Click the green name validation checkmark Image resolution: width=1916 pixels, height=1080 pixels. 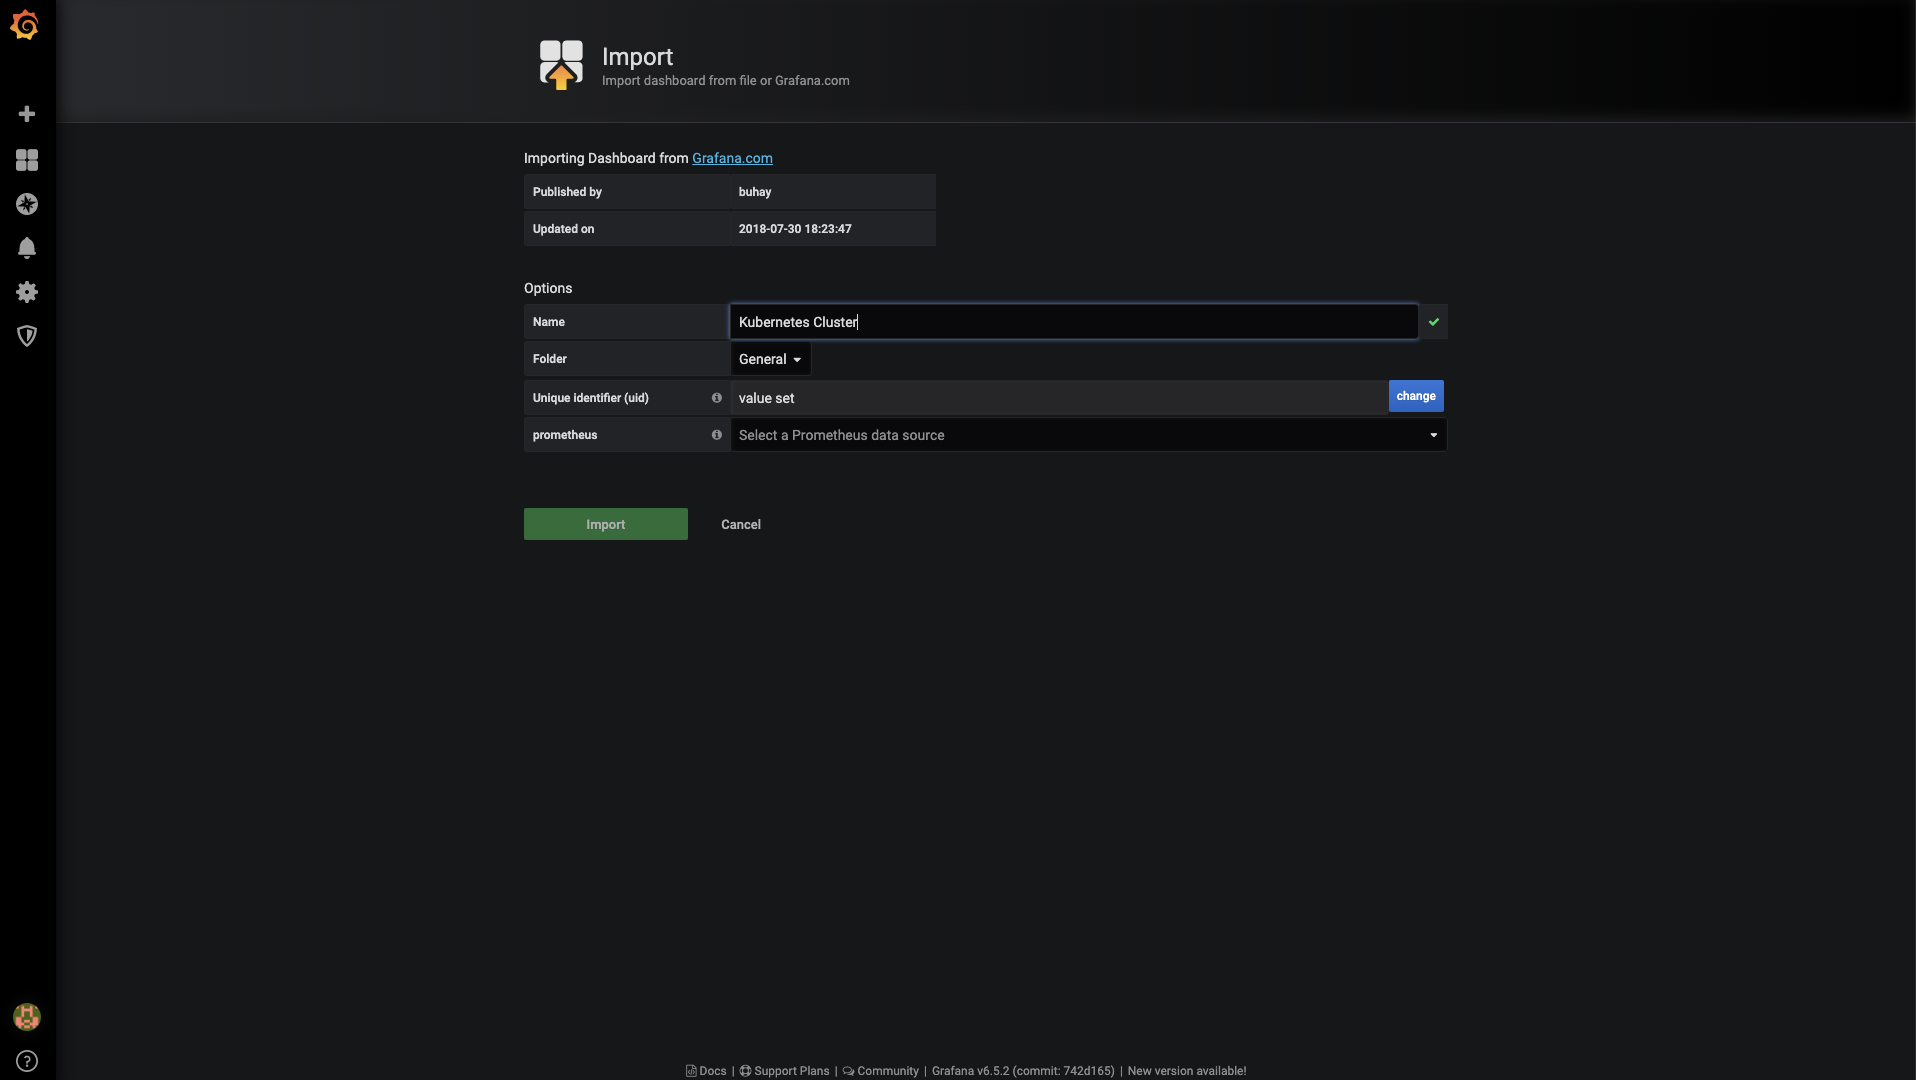pyautogui.click(x=1434, y=322)
